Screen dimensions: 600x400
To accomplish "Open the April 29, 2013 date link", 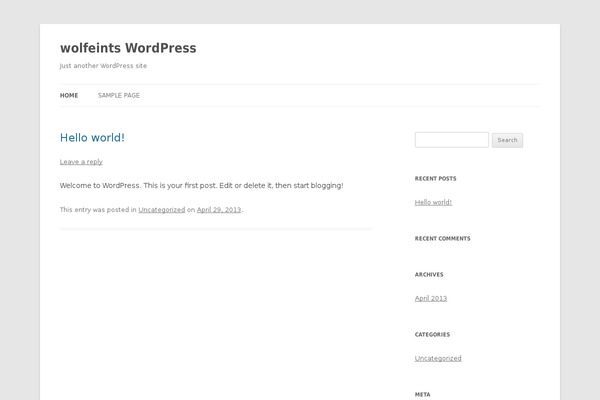I will point(219,210).
